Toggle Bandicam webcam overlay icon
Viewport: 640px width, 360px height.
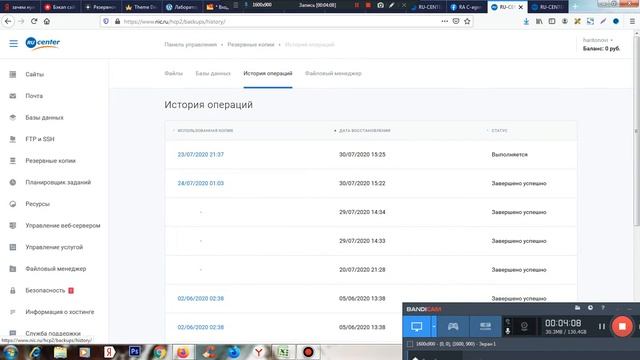pos(524,327)
